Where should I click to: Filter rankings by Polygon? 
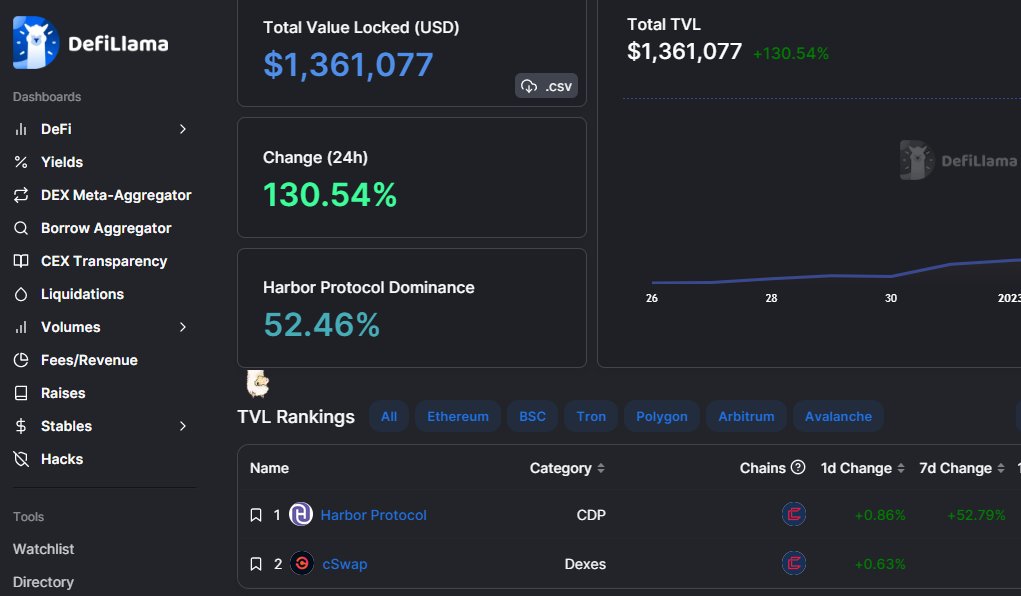coord(662,416)
